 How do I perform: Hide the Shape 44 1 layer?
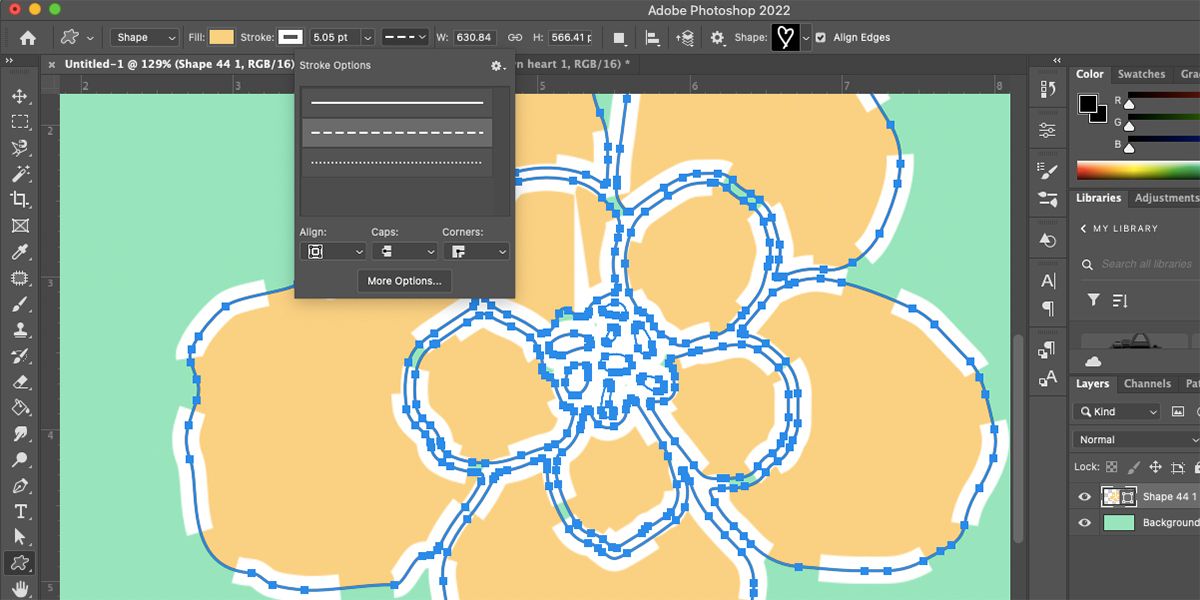[x=1085, y=496]
